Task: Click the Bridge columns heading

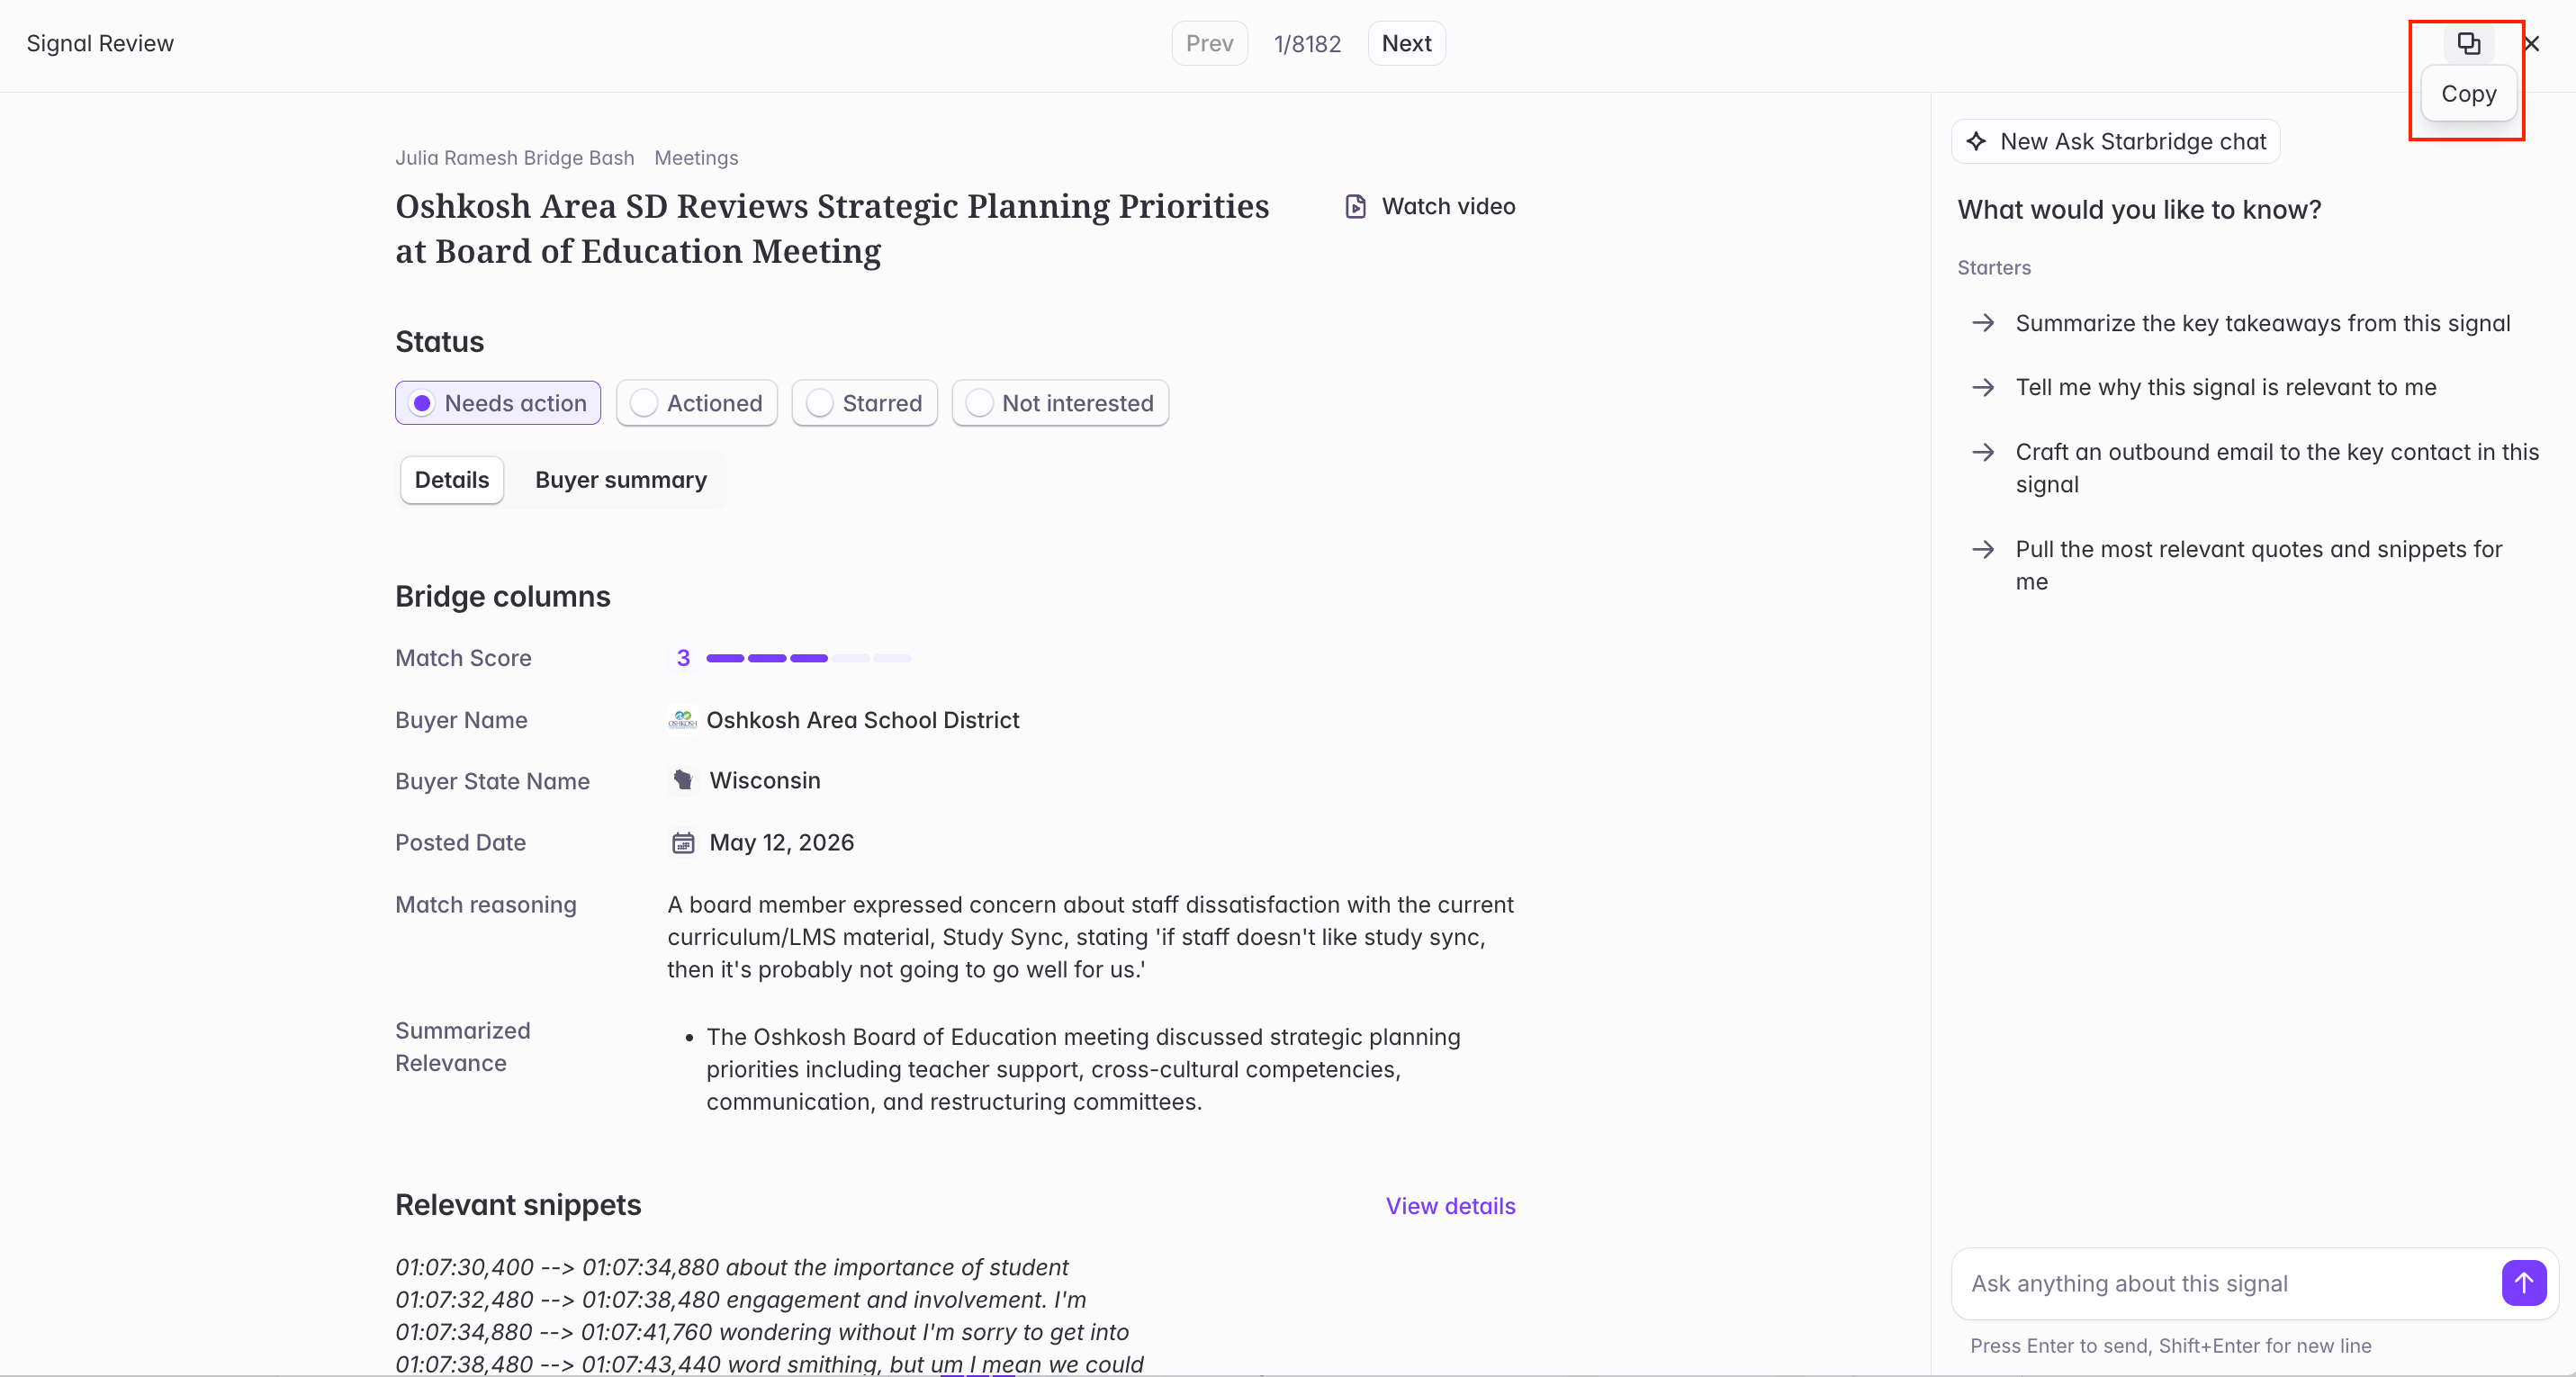Action: [x=502, y=597]
